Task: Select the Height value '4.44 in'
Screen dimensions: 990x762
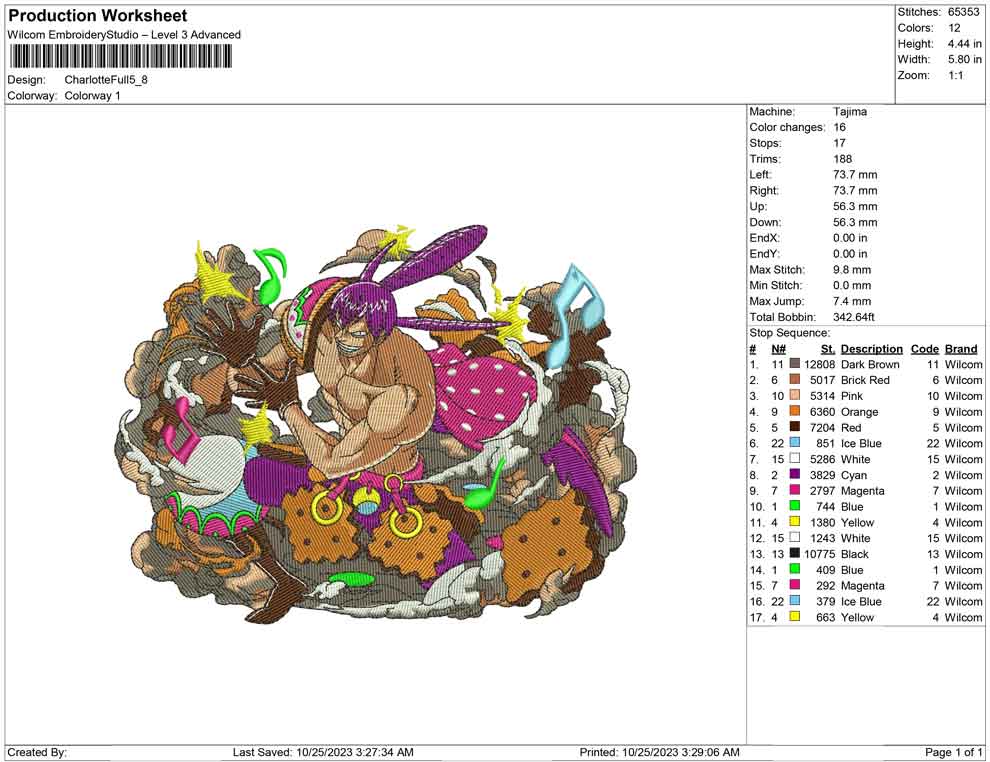Action: click(964, 44)
